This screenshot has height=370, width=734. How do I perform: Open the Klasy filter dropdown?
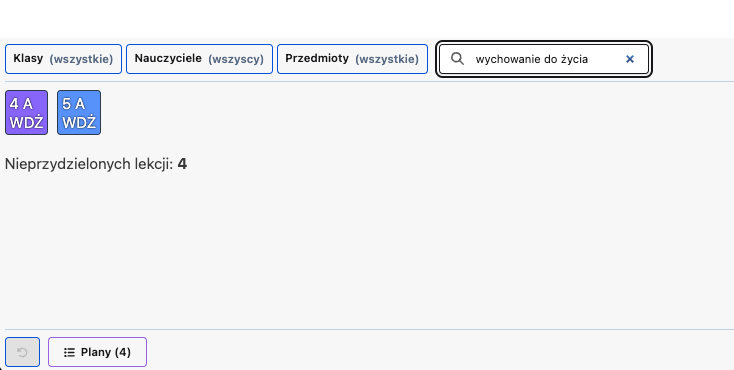[x=63, y=59]
